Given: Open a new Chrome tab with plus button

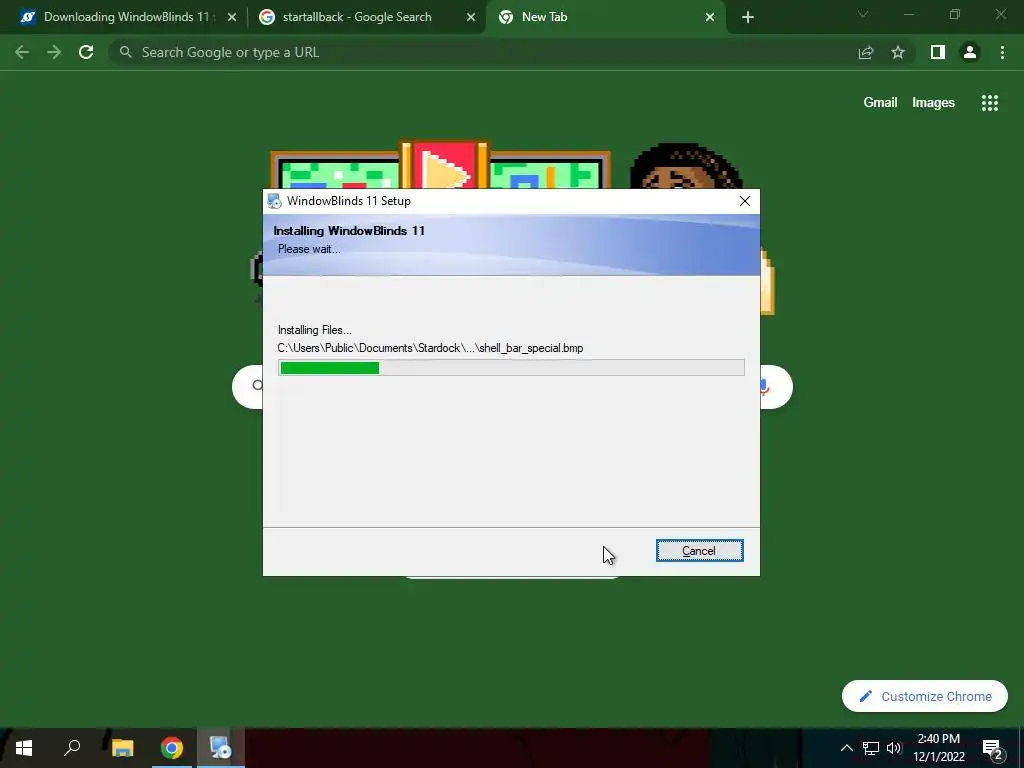Looking at the screenshot, I should [x=748, y=18].
